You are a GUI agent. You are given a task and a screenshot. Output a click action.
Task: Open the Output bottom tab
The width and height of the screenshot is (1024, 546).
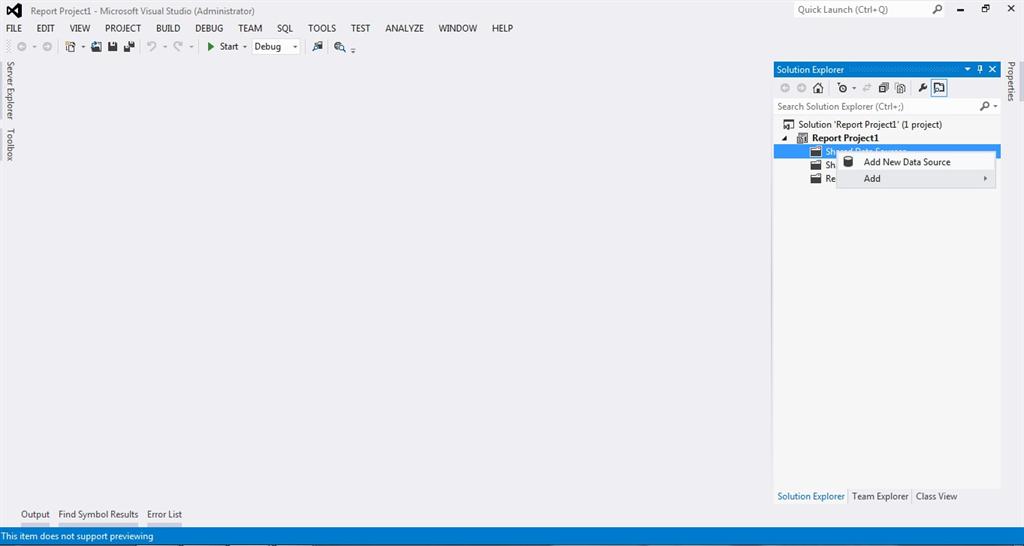35,515
